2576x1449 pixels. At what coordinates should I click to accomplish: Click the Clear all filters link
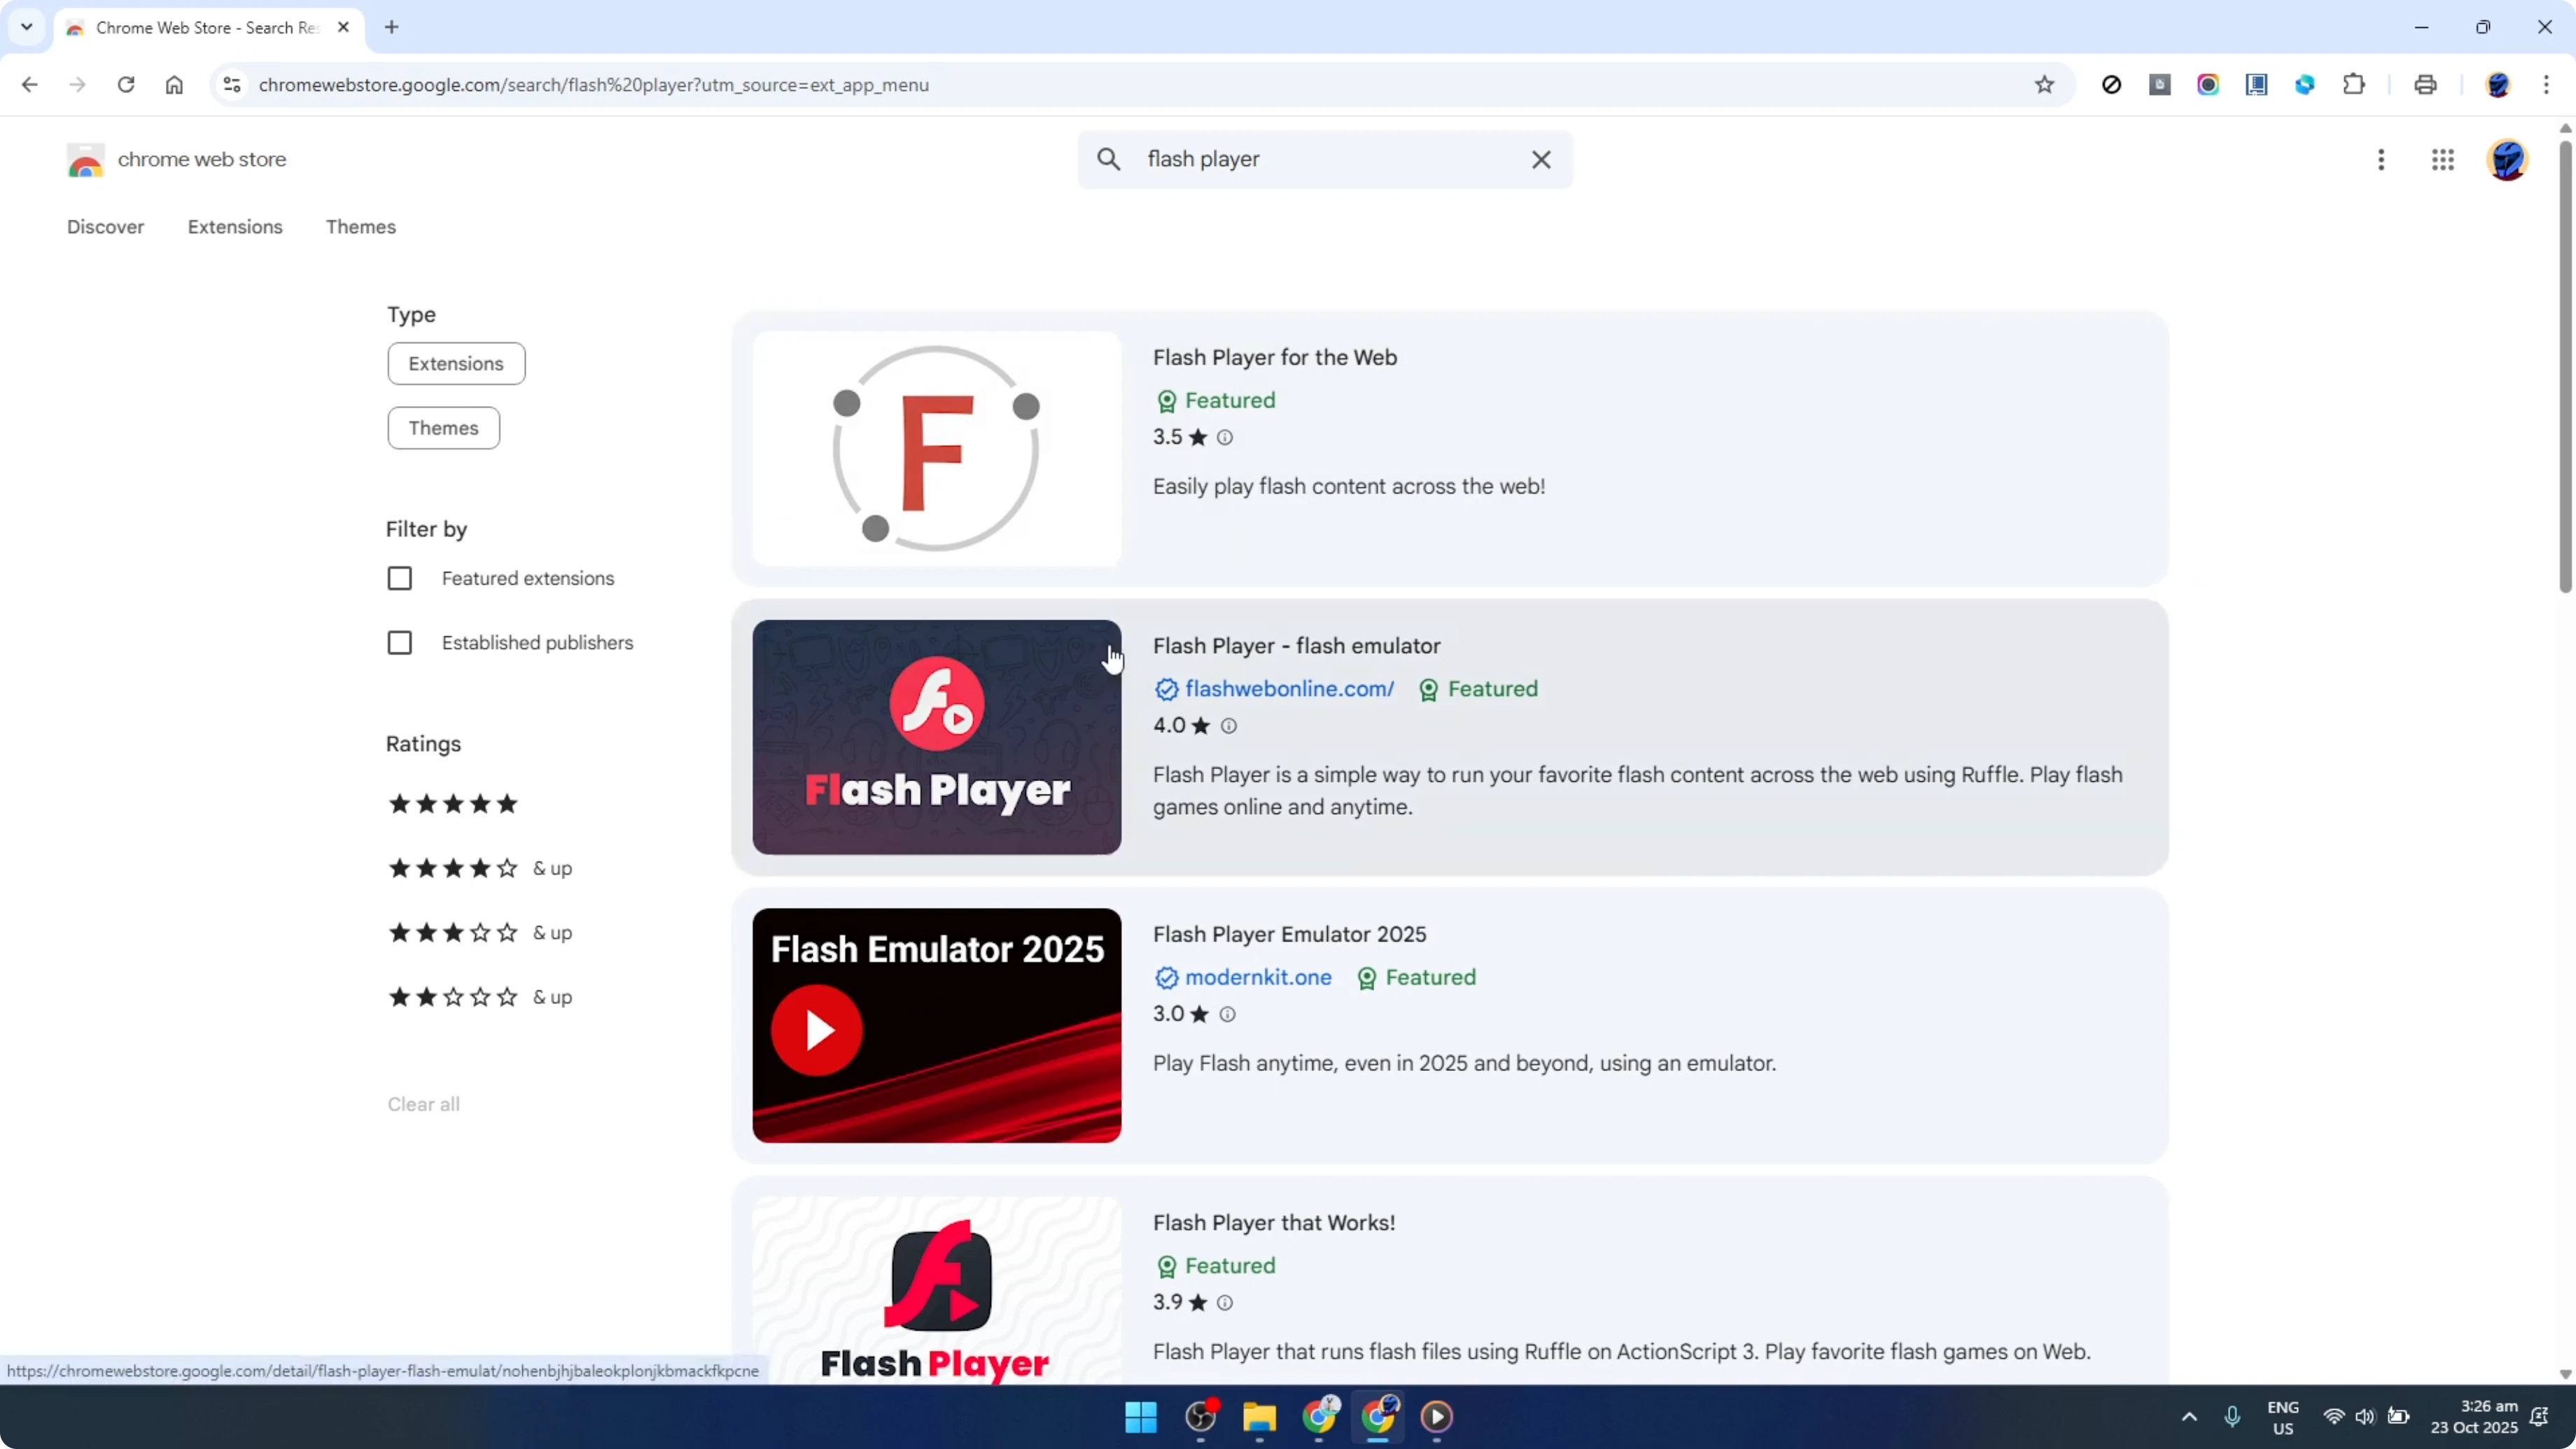423,1104
